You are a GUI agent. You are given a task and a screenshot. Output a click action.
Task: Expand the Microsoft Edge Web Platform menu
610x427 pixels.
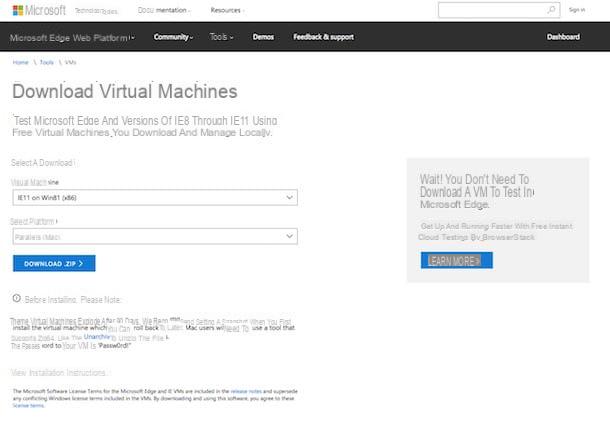pyautogui.click(x=72, y=38)
